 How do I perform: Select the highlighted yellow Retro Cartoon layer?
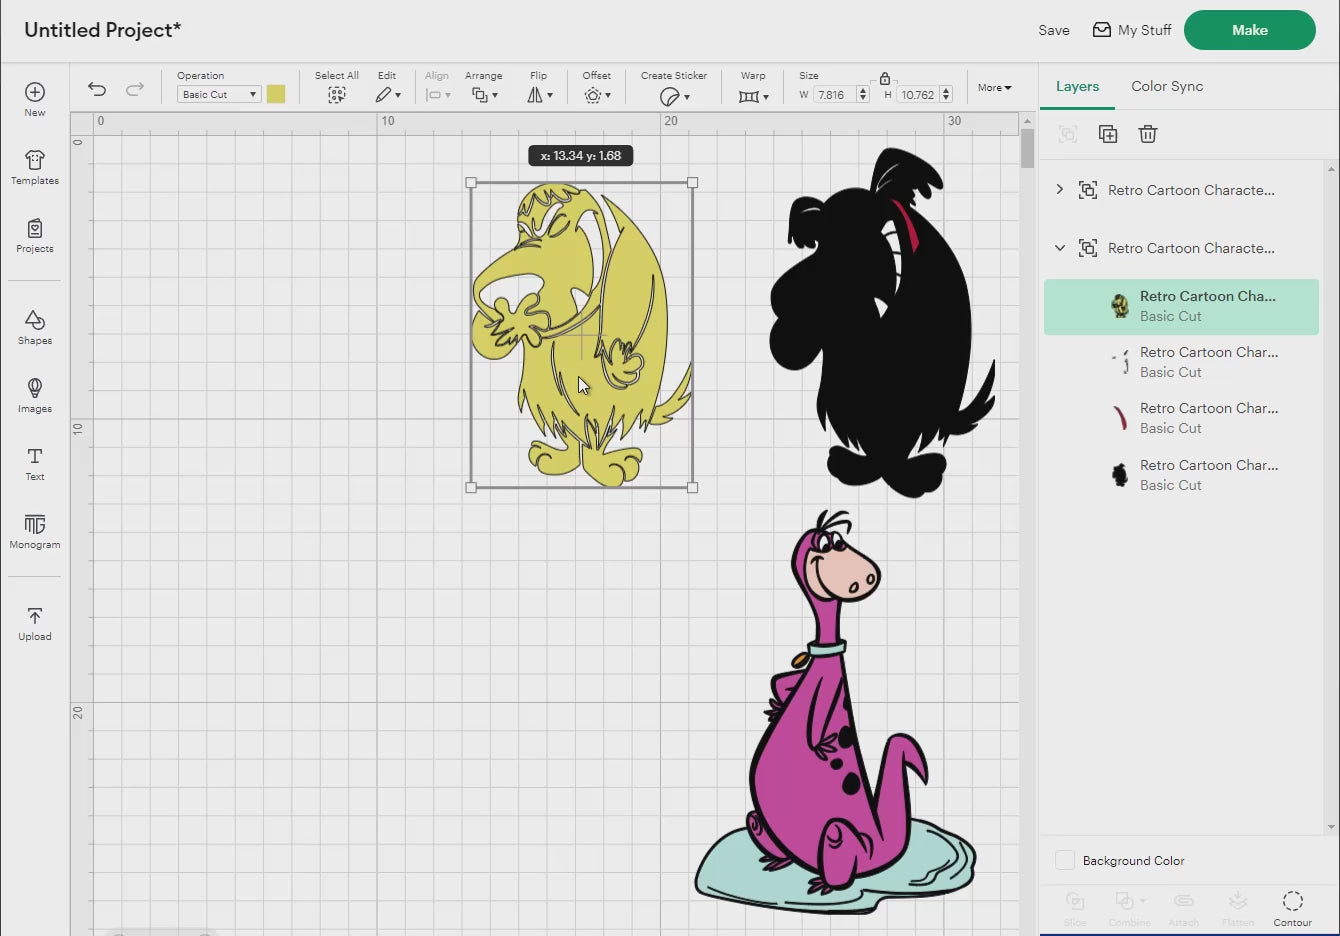click(1181, 306)
